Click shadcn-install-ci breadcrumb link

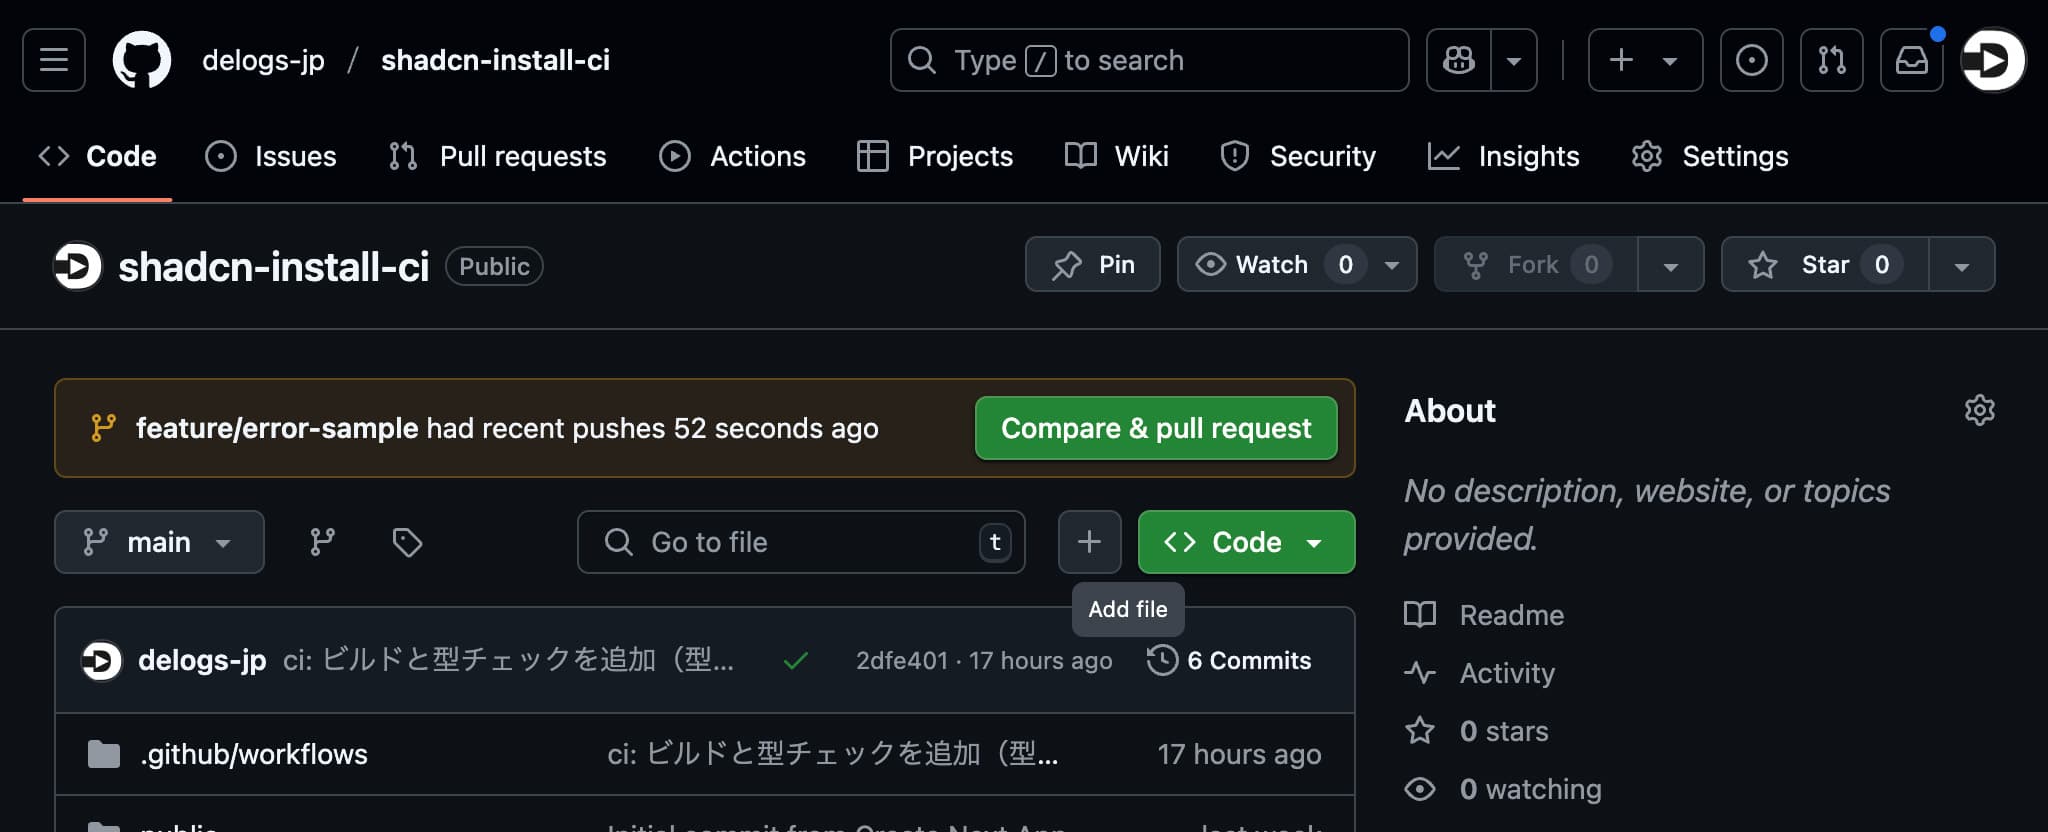495,60
